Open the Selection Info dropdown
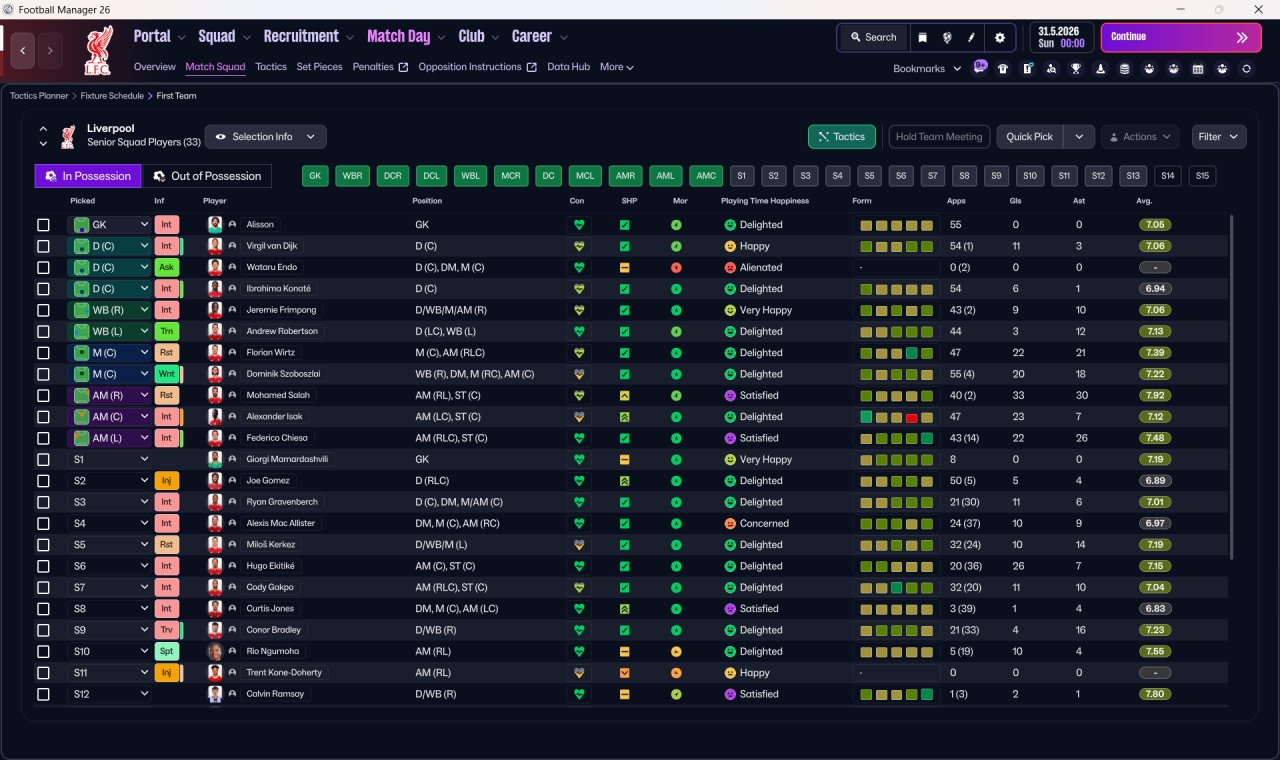Screen dimensions: 1280x760 [x=265, y=137]
